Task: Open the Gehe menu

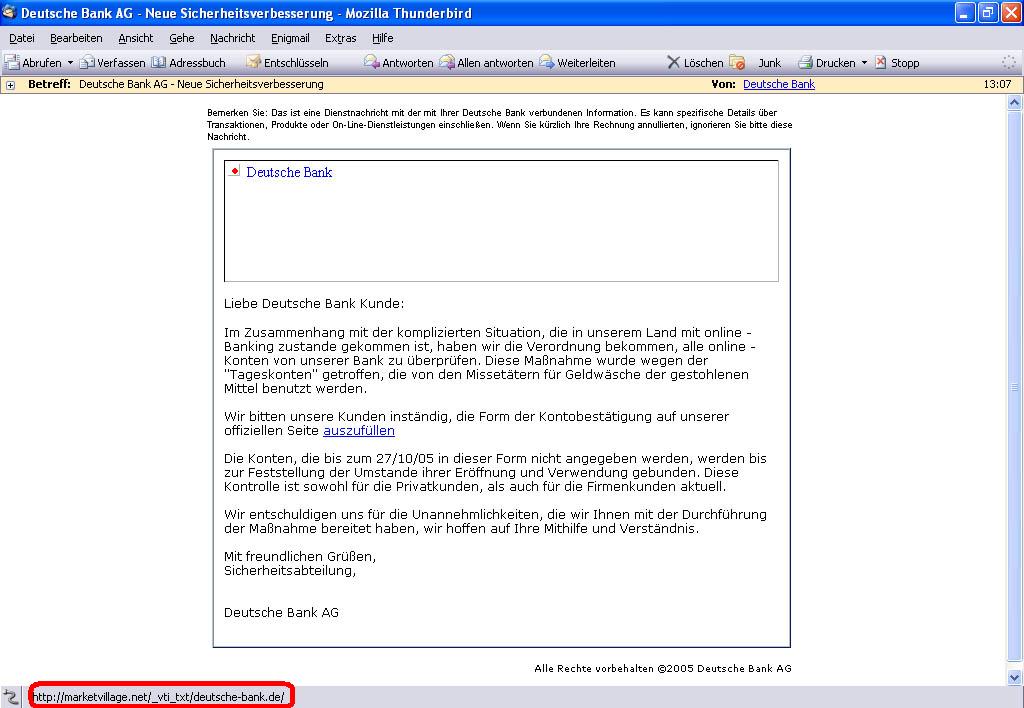Action: point(182,38)
